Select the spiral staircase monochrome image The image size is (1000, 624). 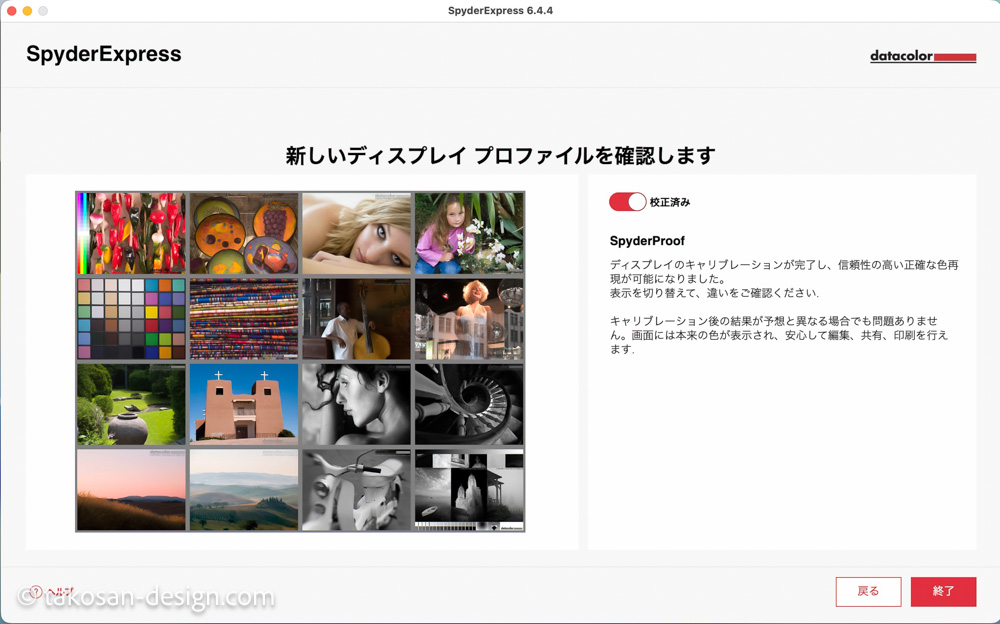click(469, 404)
